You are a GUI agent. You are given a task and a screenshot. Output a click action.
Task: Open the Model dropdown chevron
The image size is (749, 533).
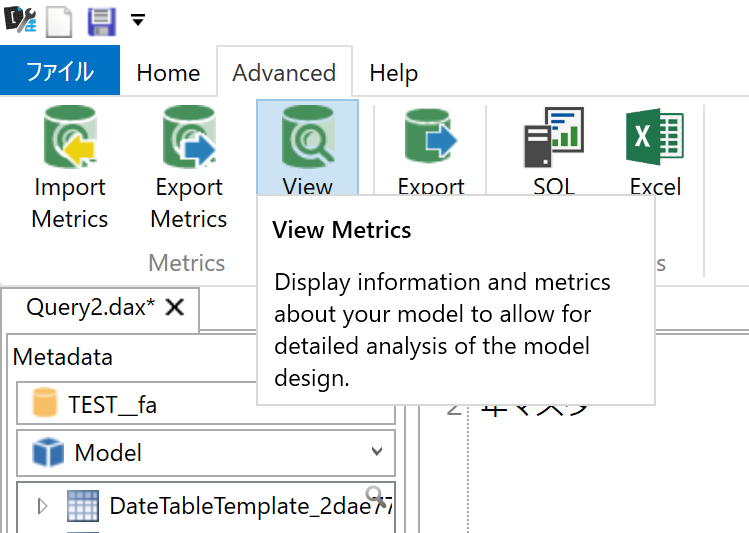click(377, 451)
